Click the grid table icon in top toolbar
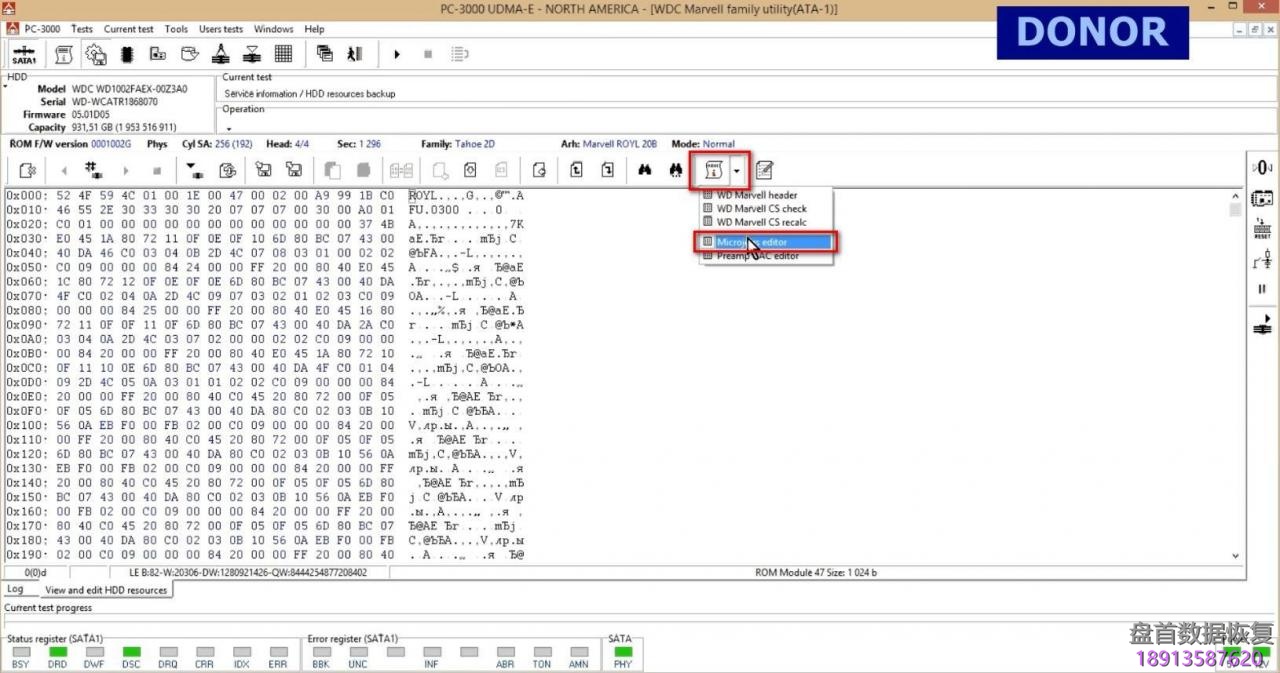 click(x=283, y=54)
